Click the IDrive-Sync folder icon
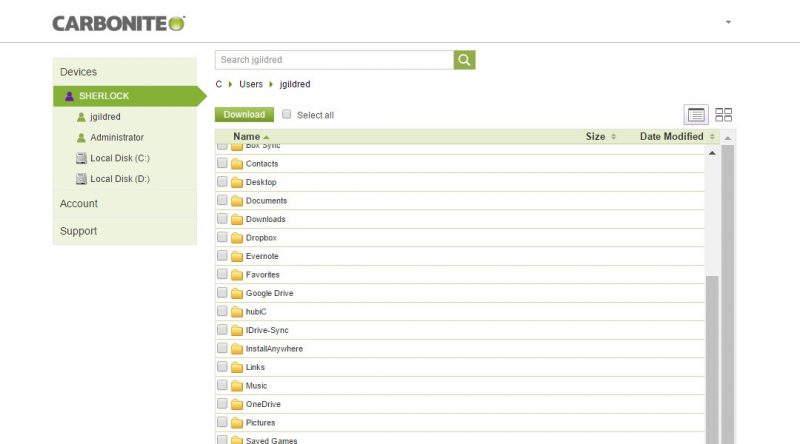This screenshot has width=800, height=444. tap(237, 330)
